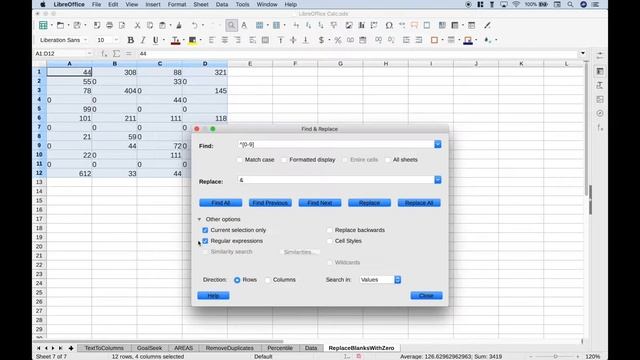Click the zoom slider in status bar
The height and width of the screenshot is (360, 640).
pyautogui.click(x=556, y=356)
